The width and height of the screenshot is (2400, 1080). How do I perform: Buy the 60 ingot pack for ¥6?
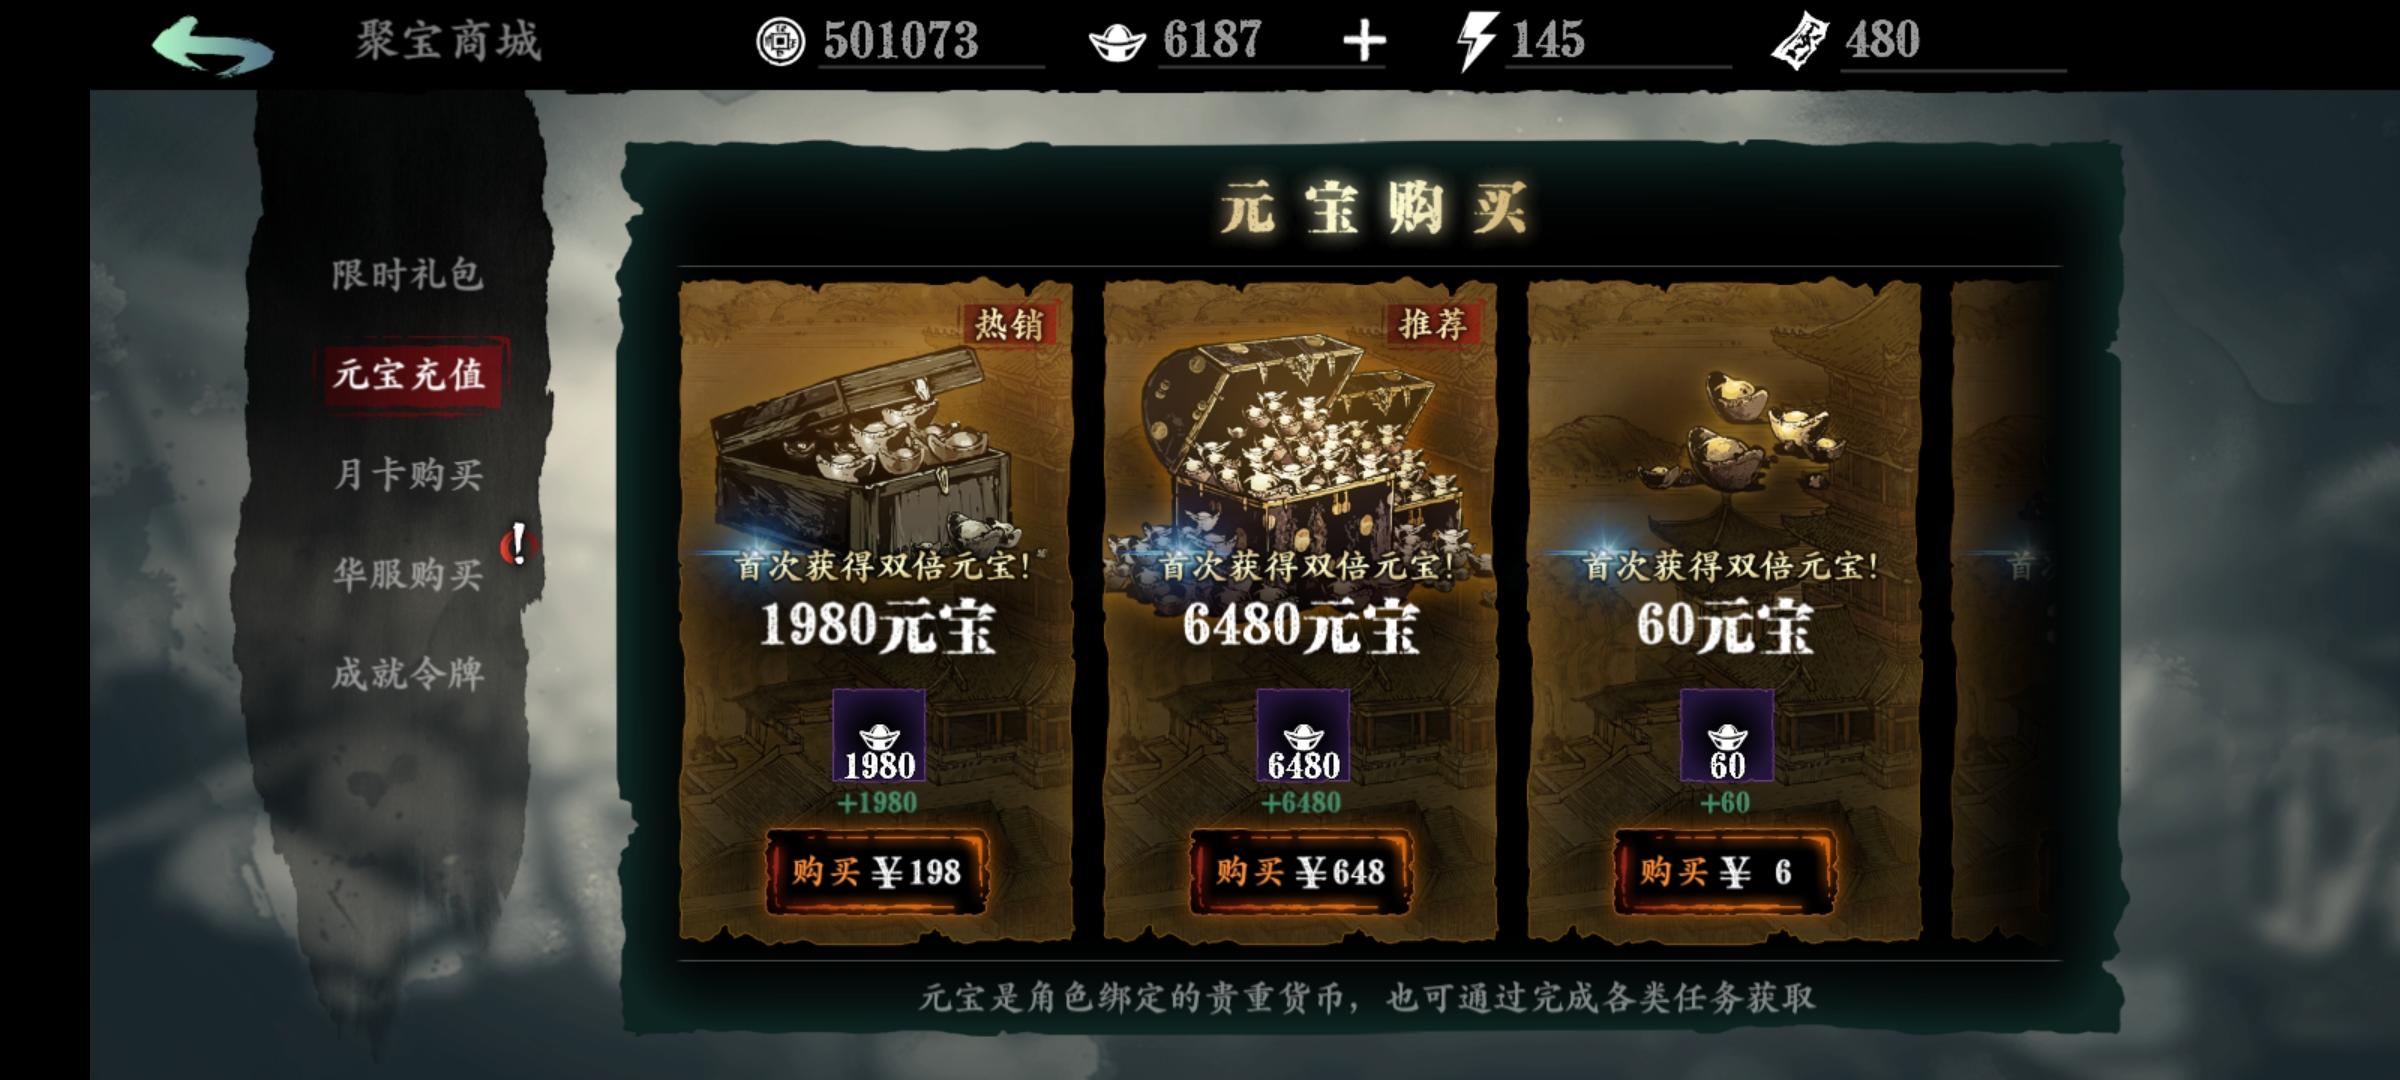1725,872
